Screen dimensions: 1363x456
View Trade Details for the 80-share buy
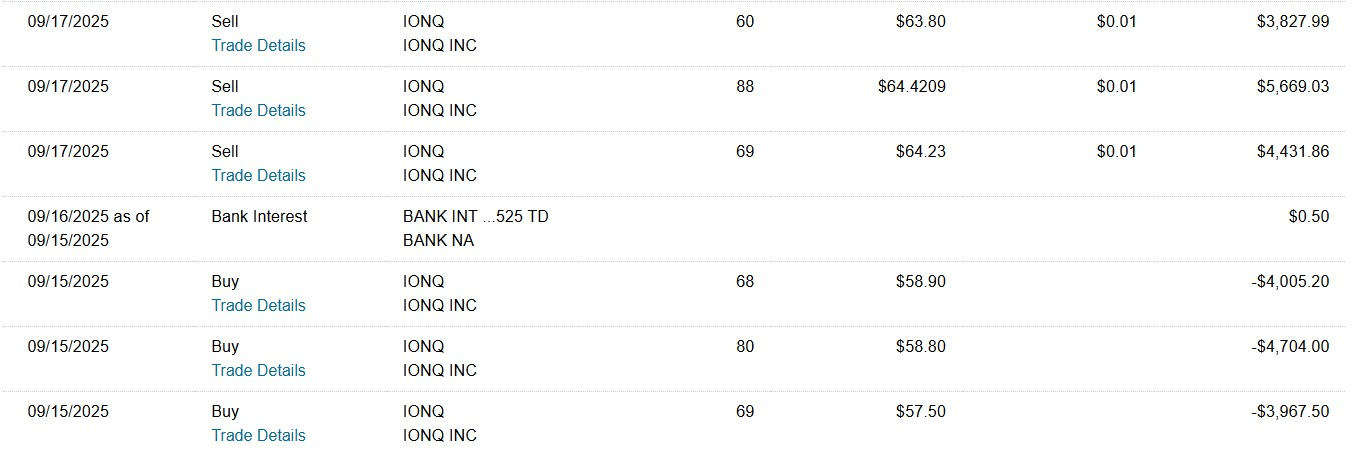258,370
